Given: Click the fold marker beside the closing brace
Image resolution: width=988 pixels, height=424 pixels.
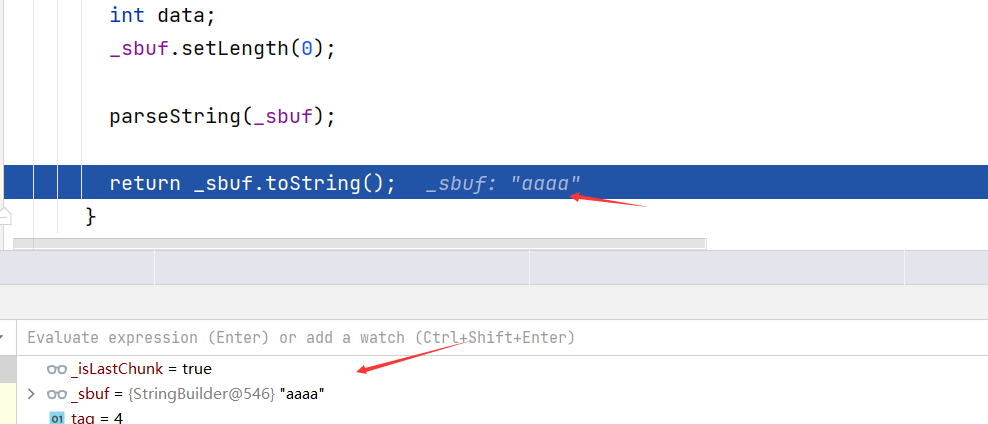Looking at the screenshot, I should [x=6, y=217].
